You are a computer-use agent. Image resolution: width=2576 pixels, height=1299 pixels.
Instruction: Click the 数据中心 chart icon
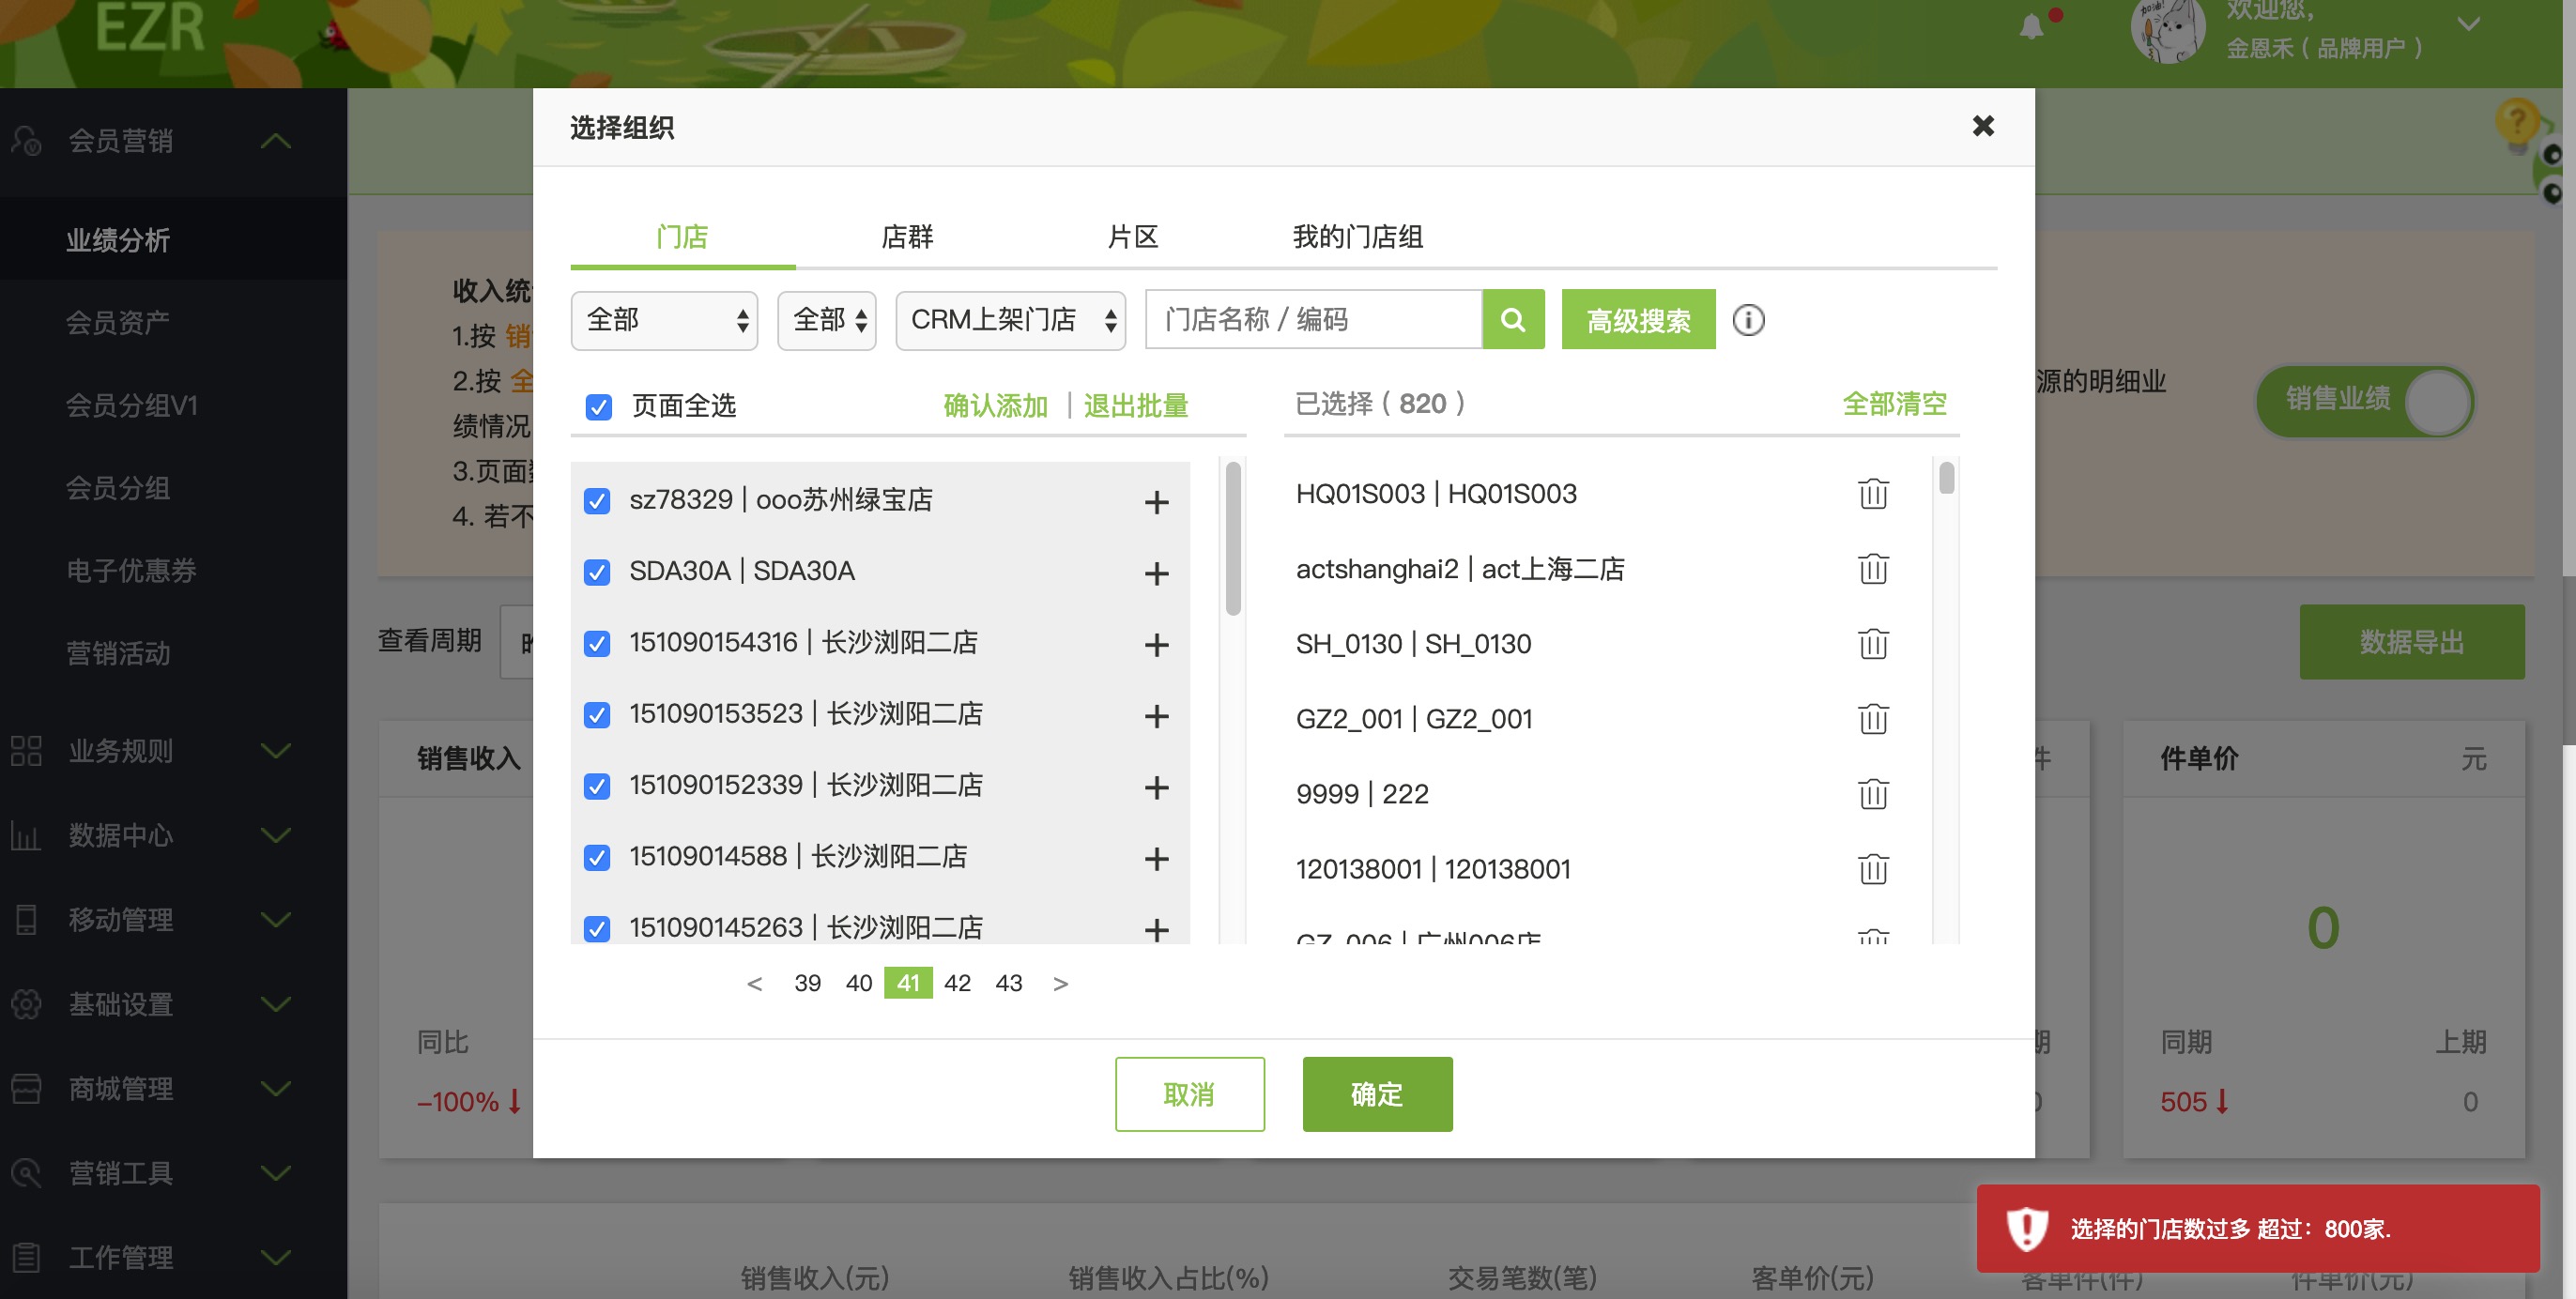click(x=26, y=835)
